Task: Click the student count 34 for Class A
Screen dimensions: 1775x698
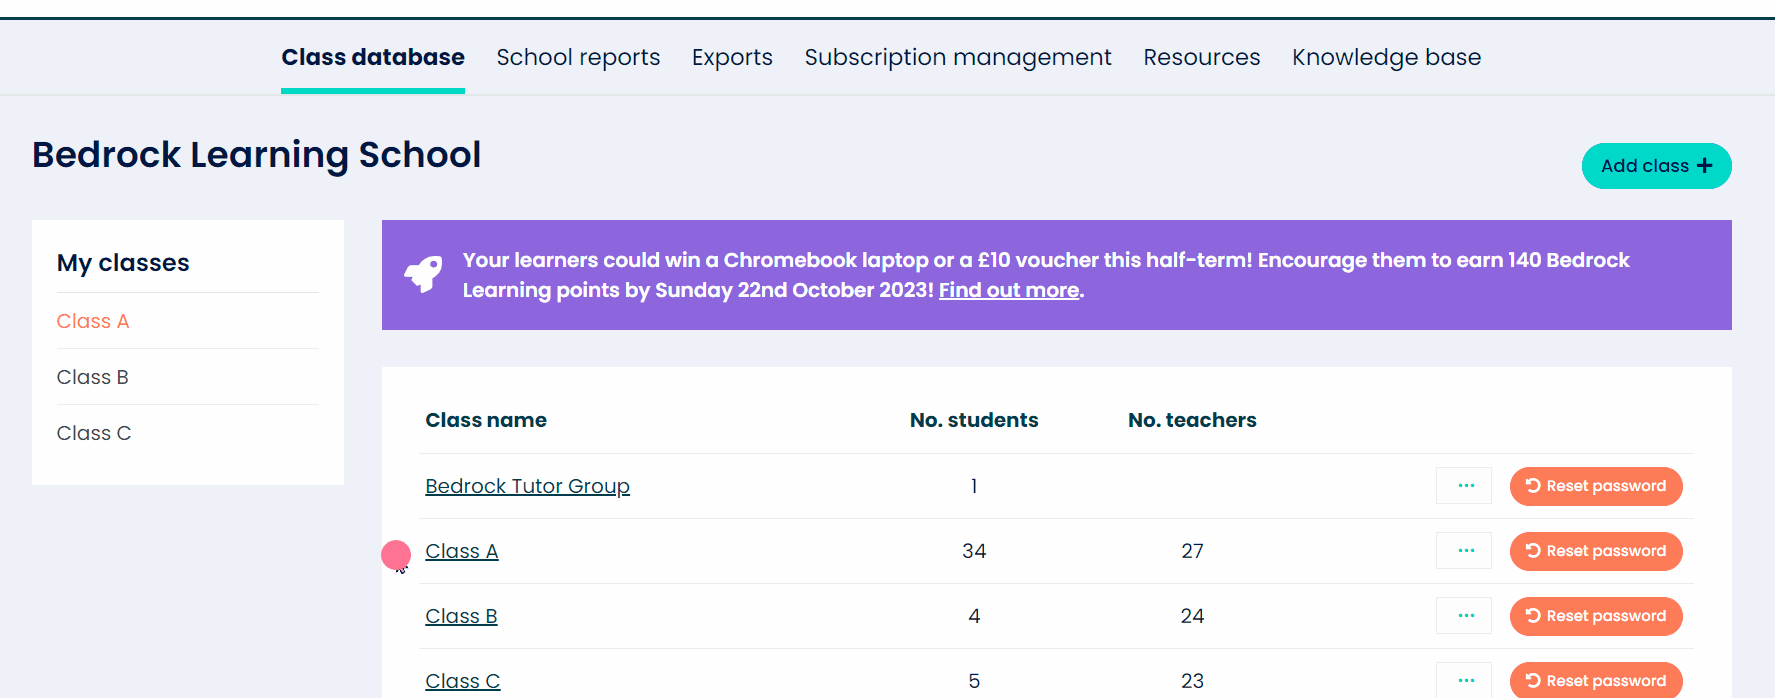Action: point(974,551)
